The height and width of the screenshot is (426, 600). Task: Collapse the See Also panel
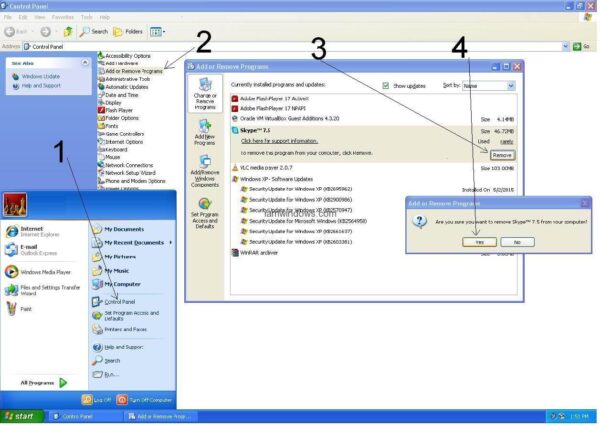(85, 62)
